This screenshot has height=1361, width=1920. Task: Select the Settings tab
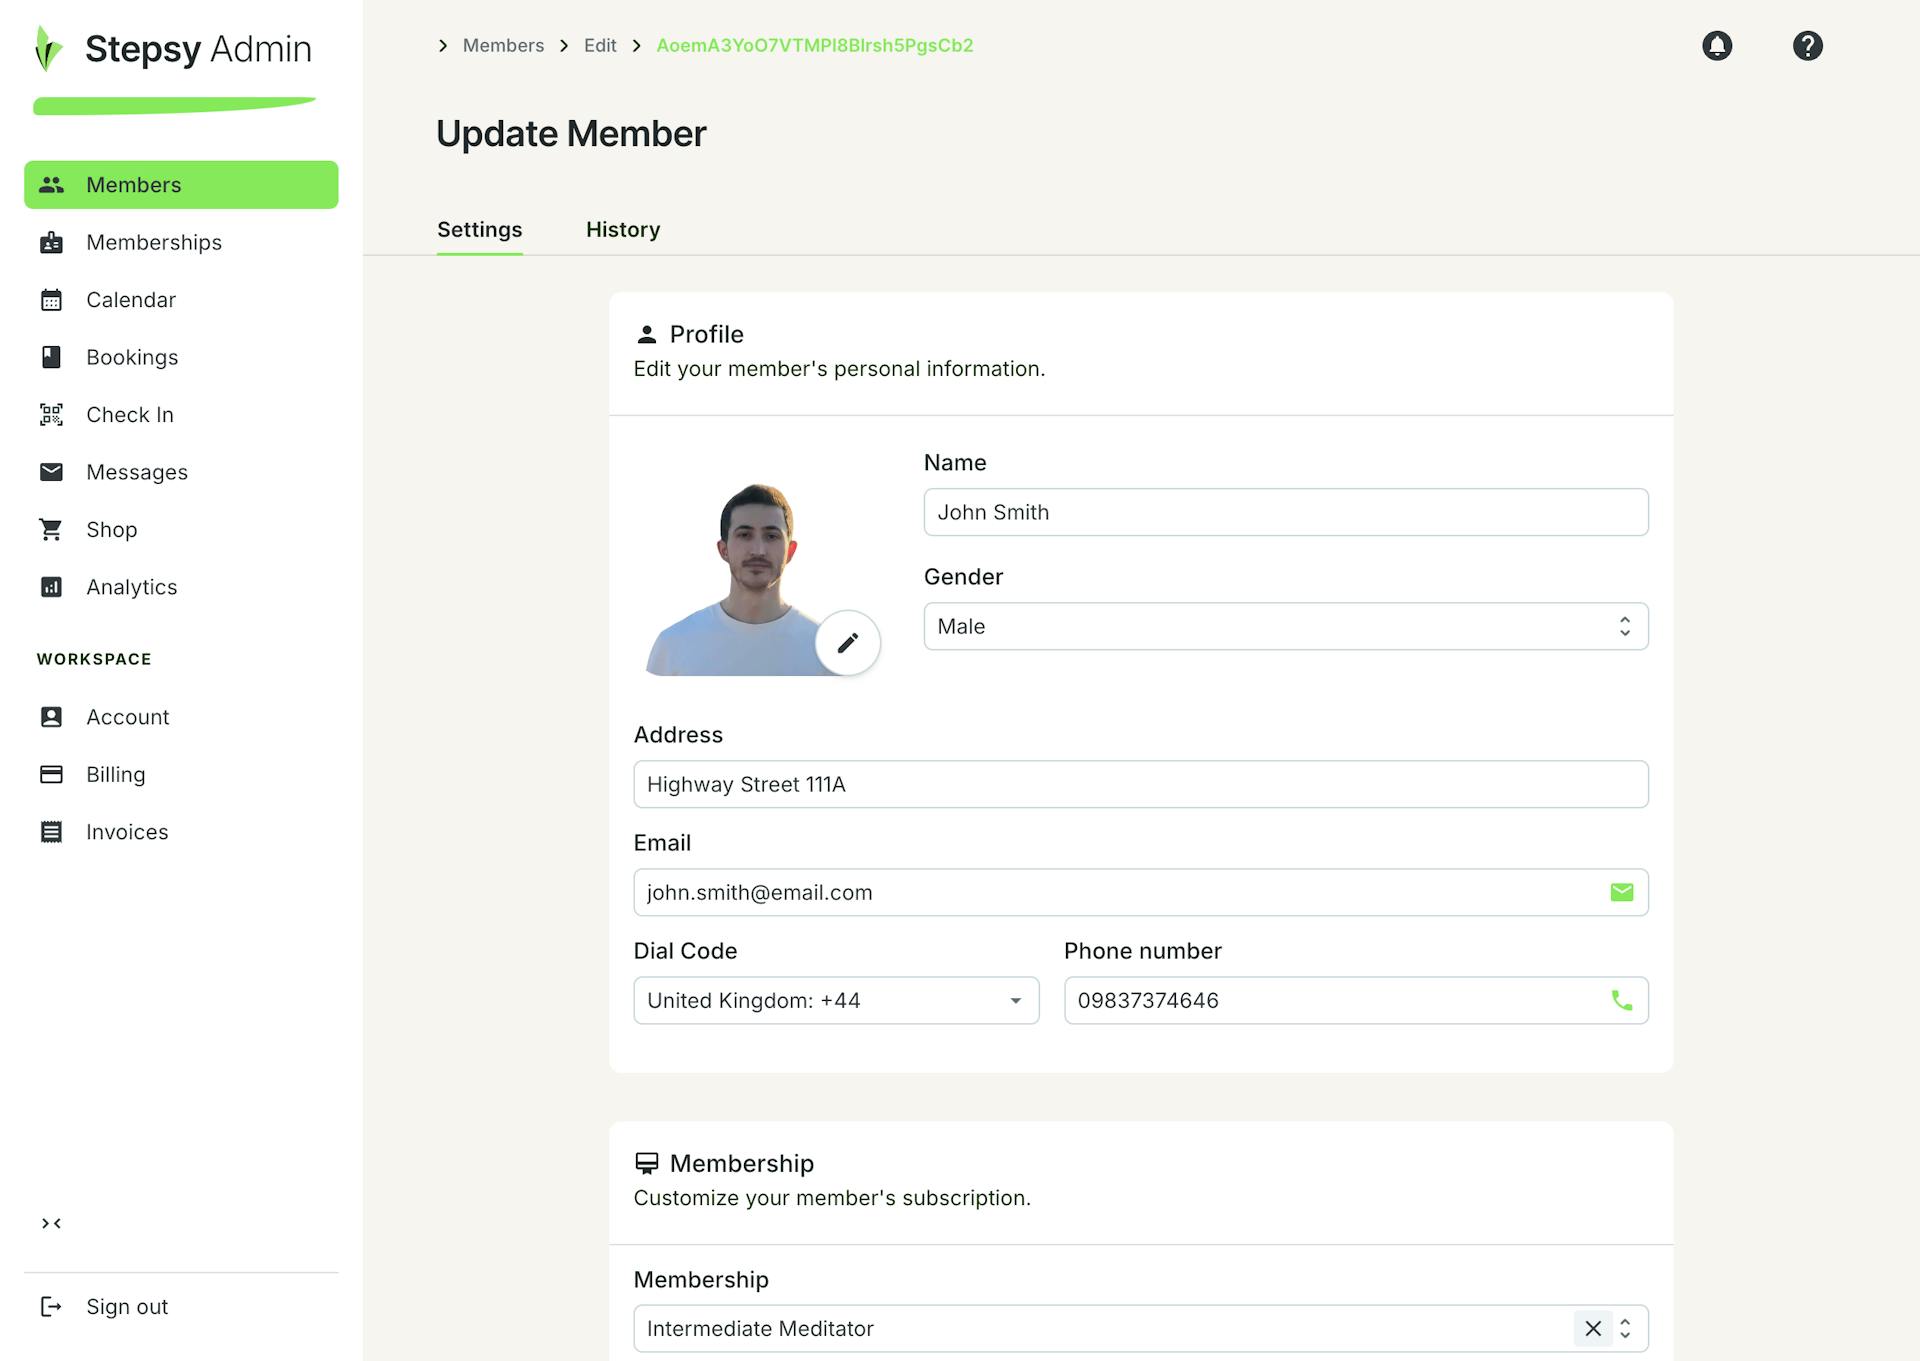[x=479, y=228]
